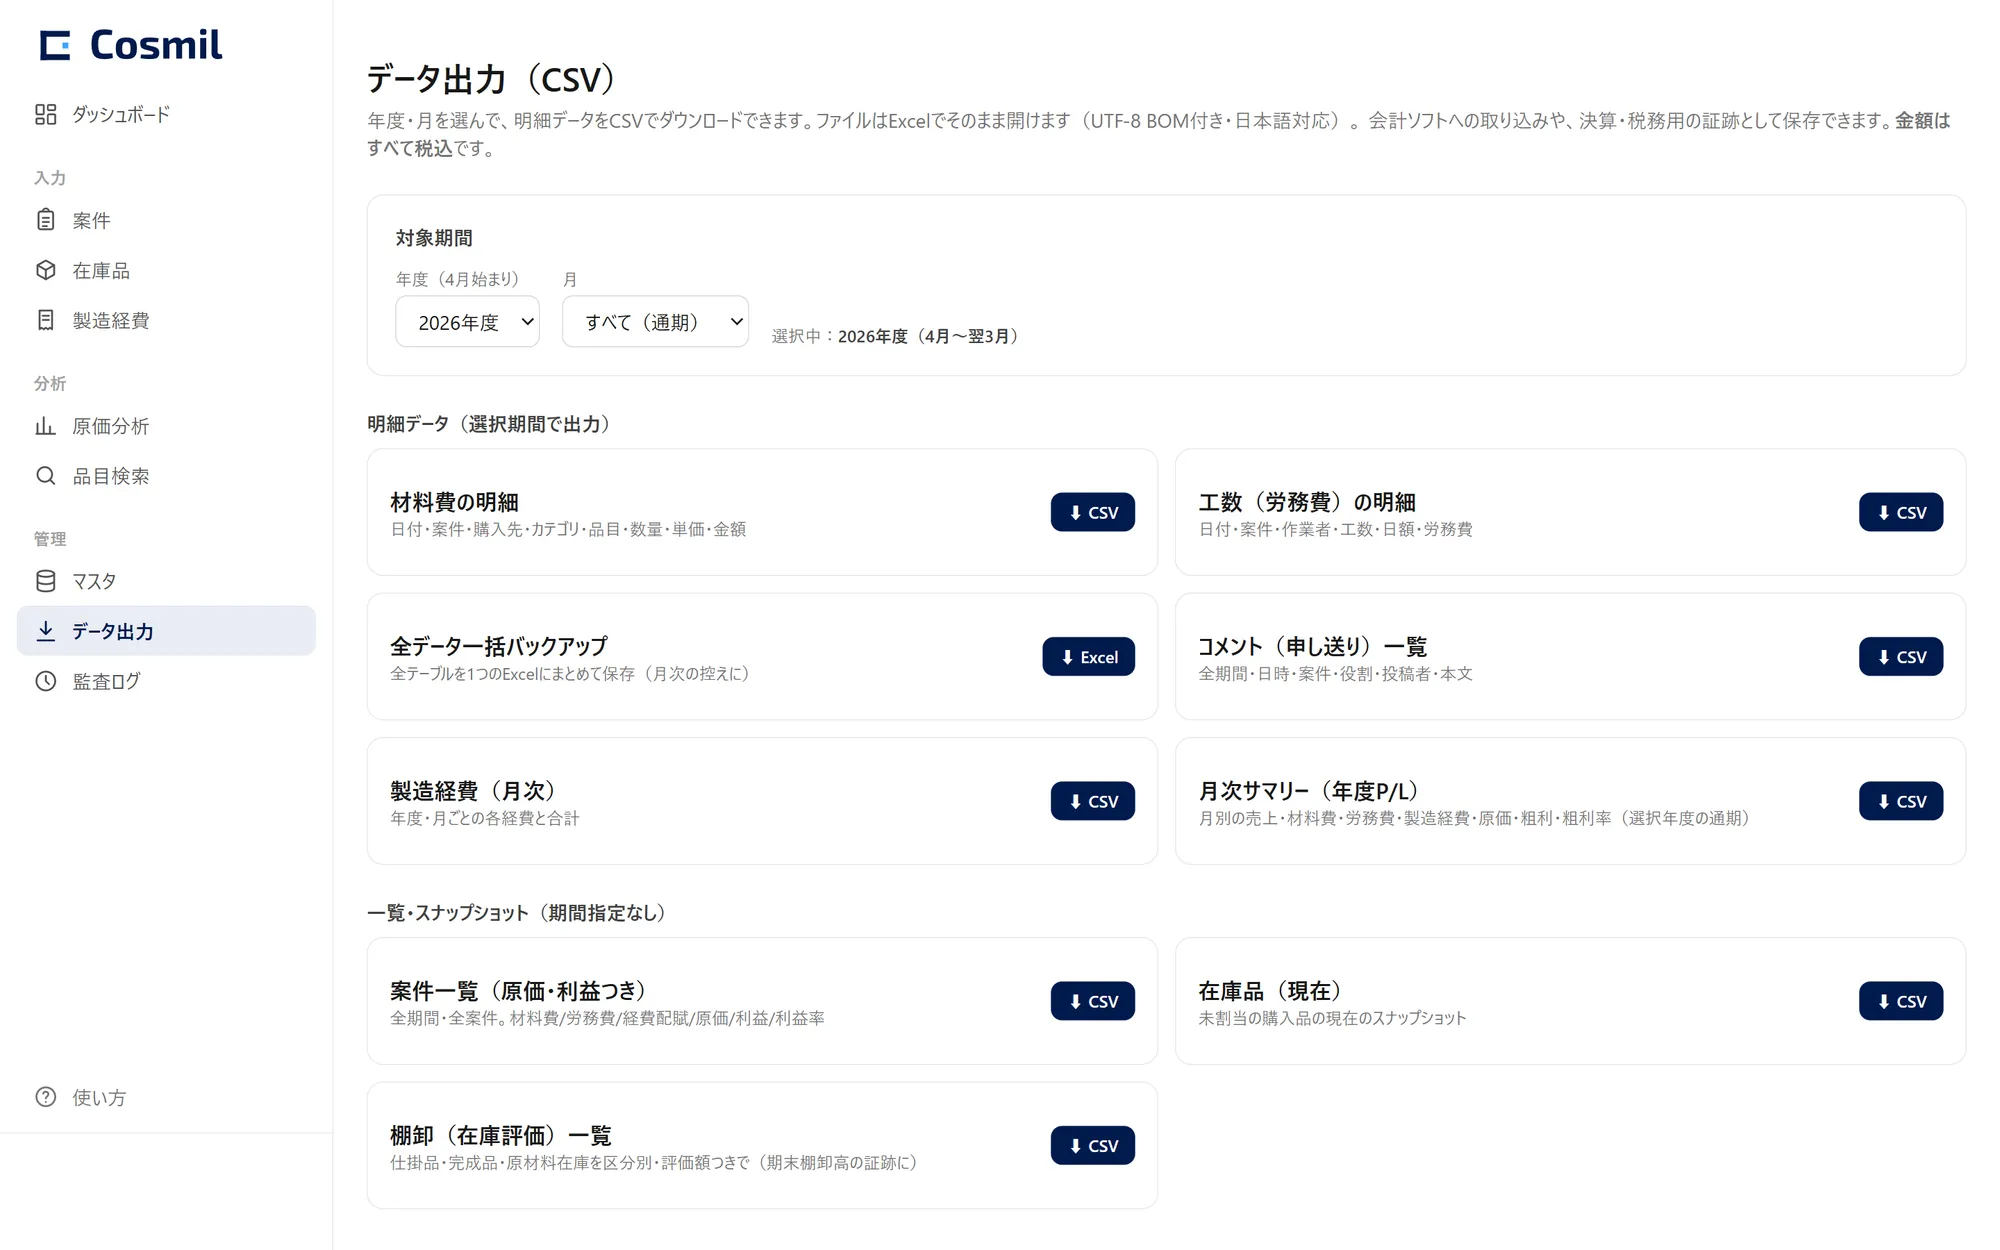Screen dimensions: 2000x1250
Task: Open the 使い方 help link
Action: (166, 1097)
